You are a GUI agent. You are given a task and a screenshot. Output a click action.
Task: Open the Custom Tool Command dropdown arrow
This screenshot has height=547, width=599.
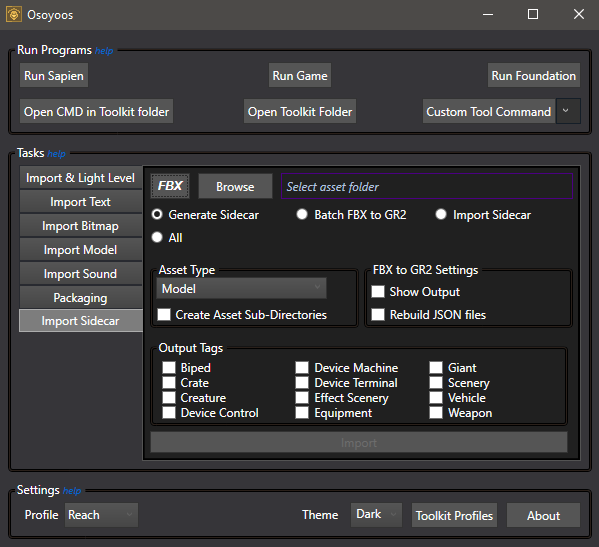pyautogui.click(x=568, y=111)
